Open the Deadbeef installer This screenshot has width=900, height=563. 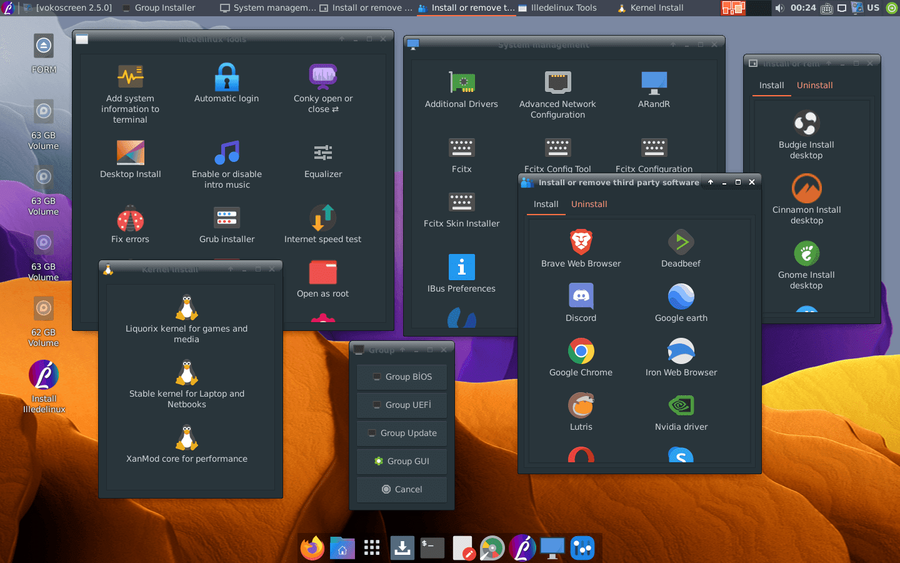click(681, 242)
